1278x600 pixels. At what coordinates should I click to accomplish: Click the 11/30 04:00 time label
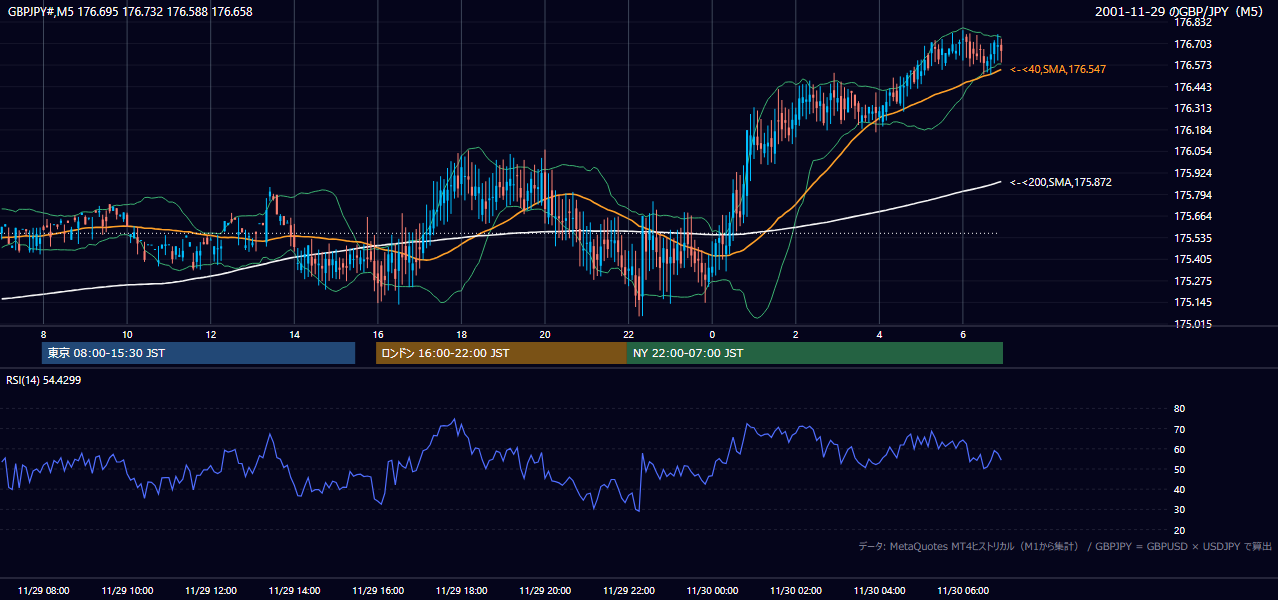coord(879,591)
